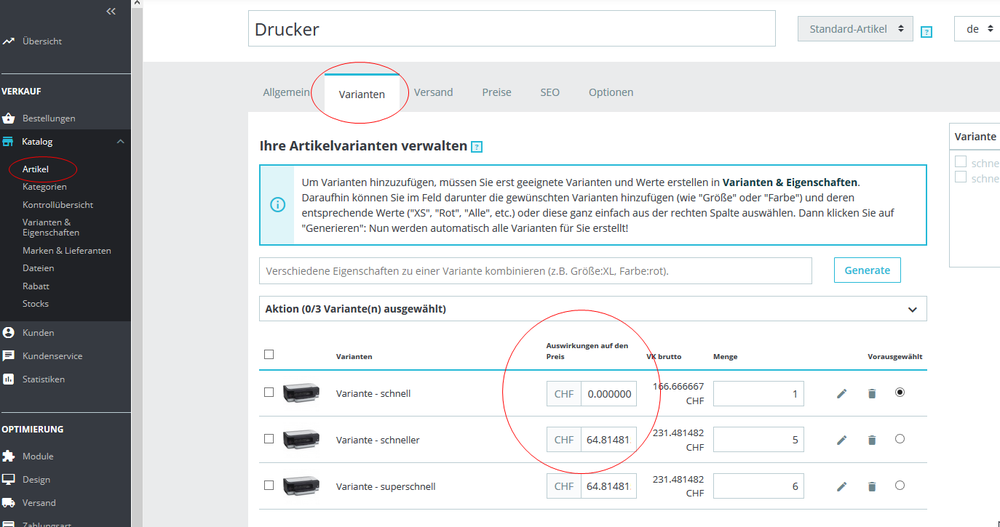Select Variante - schnell as Vorausgewählt
Screen dimensions: 1000x527
pos(900,392)
